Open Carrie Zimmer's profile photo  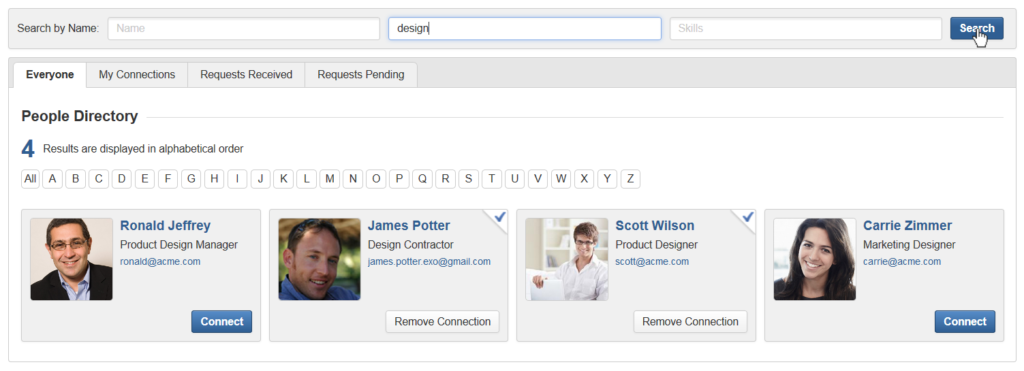[x=814, y=259]
